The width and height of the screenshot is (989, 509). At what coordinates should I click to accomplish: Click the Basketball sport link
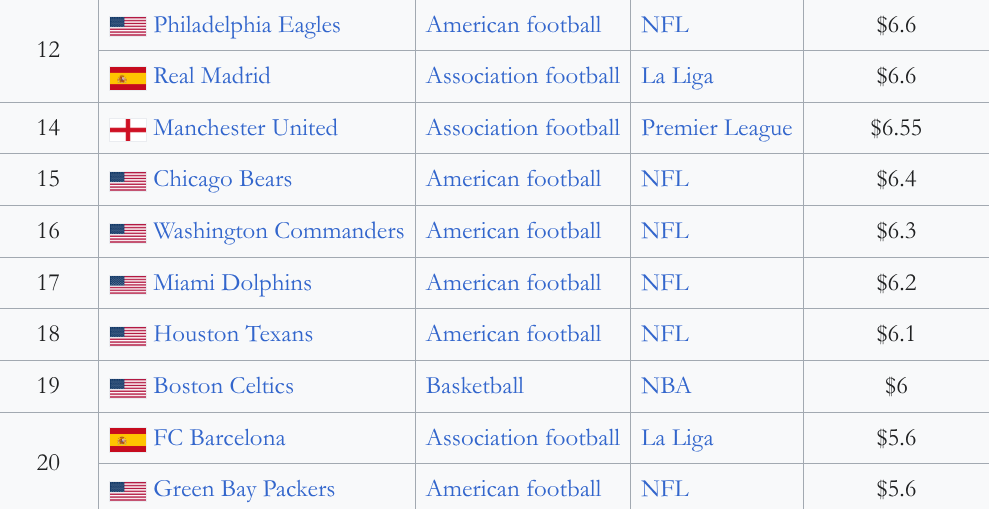click(x=475, y=386)
